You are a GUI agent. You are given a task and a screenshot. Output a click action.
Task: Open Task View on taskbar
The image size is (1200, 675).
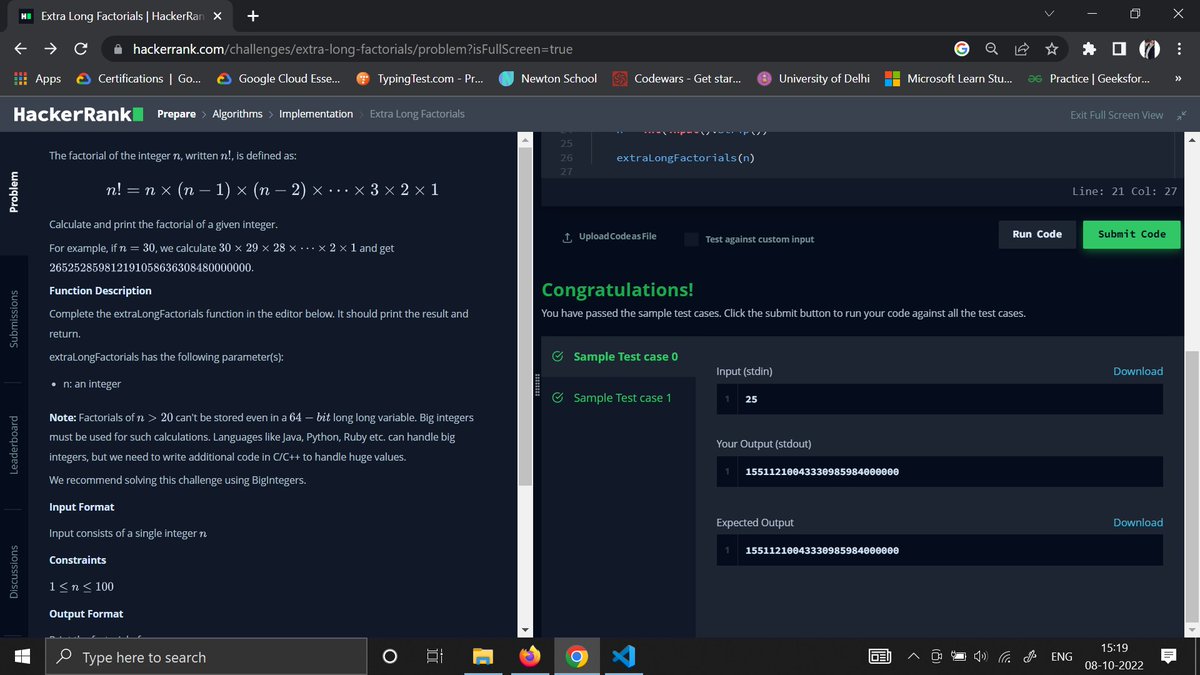(435, 657)
